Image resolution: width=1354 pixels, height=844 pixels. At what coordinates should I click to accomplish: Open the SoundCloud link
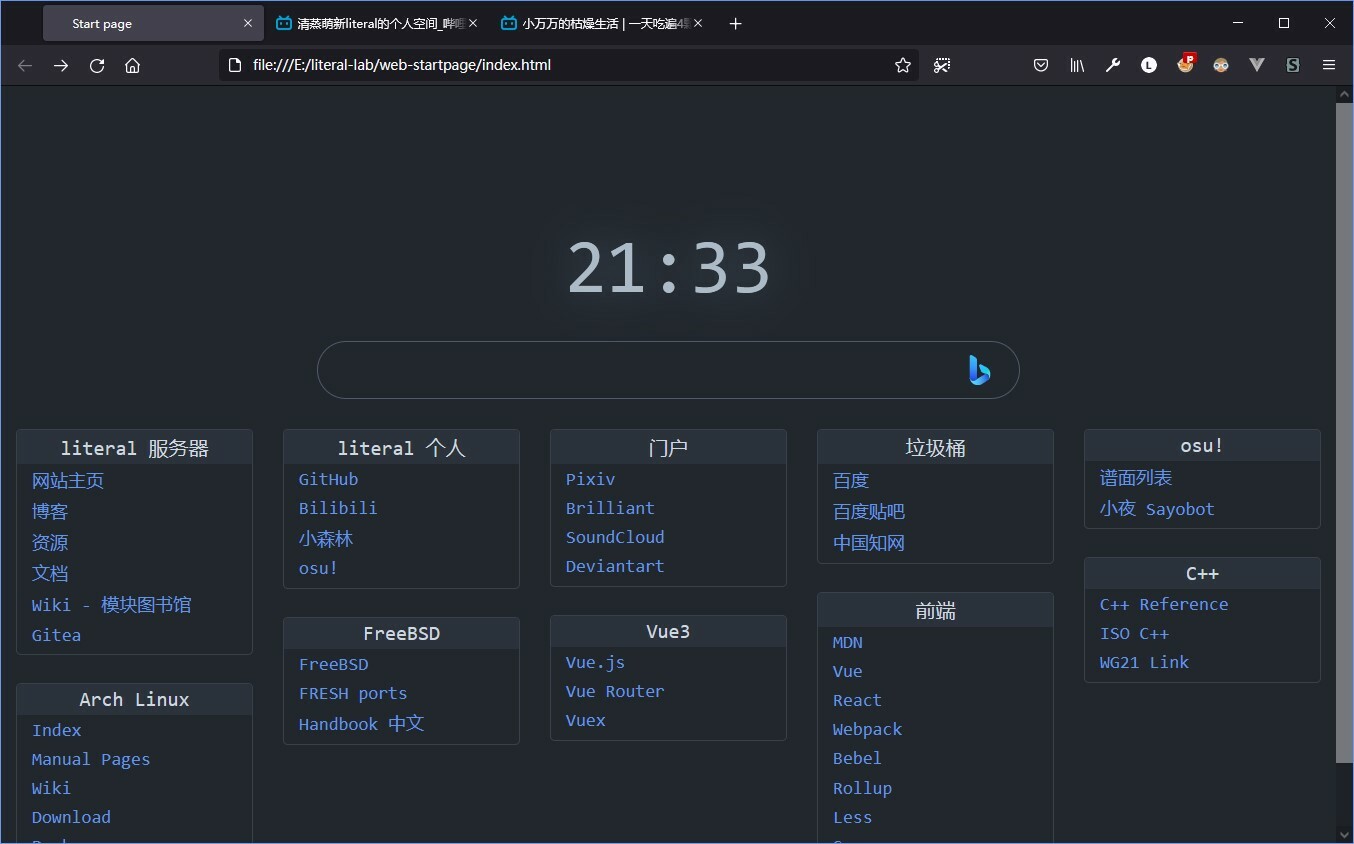[615, 537]
